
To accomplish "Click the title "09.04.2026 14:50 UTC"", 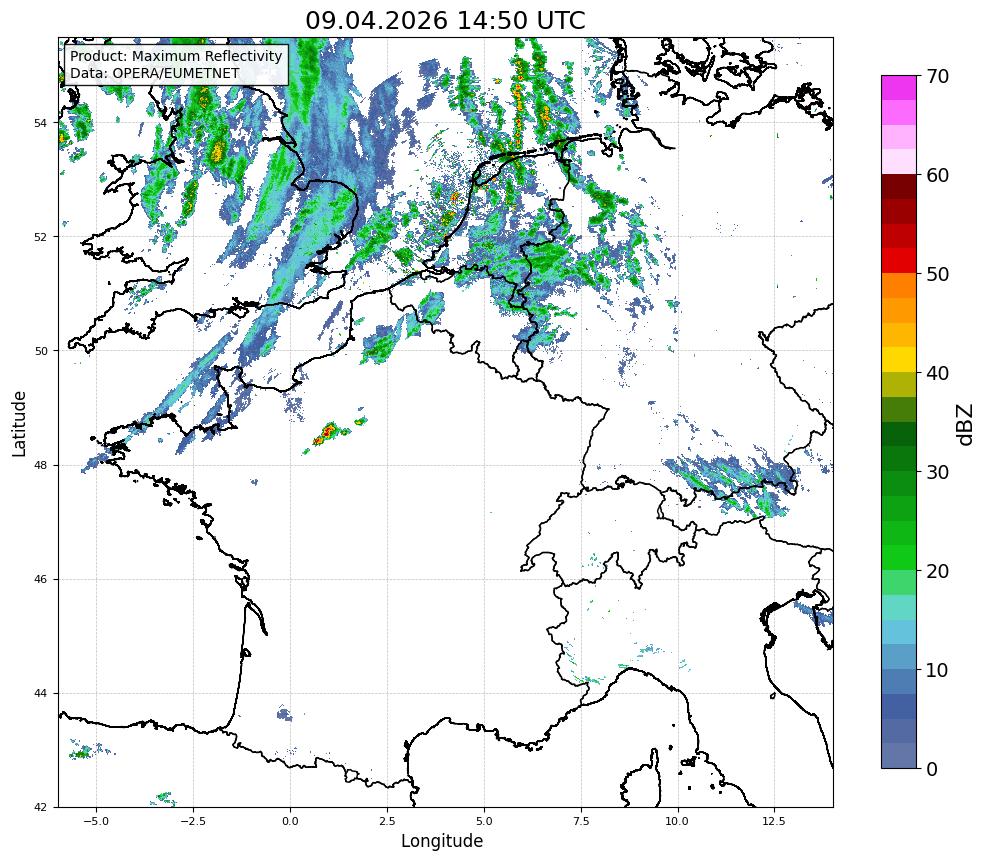I will click(445, 21).
